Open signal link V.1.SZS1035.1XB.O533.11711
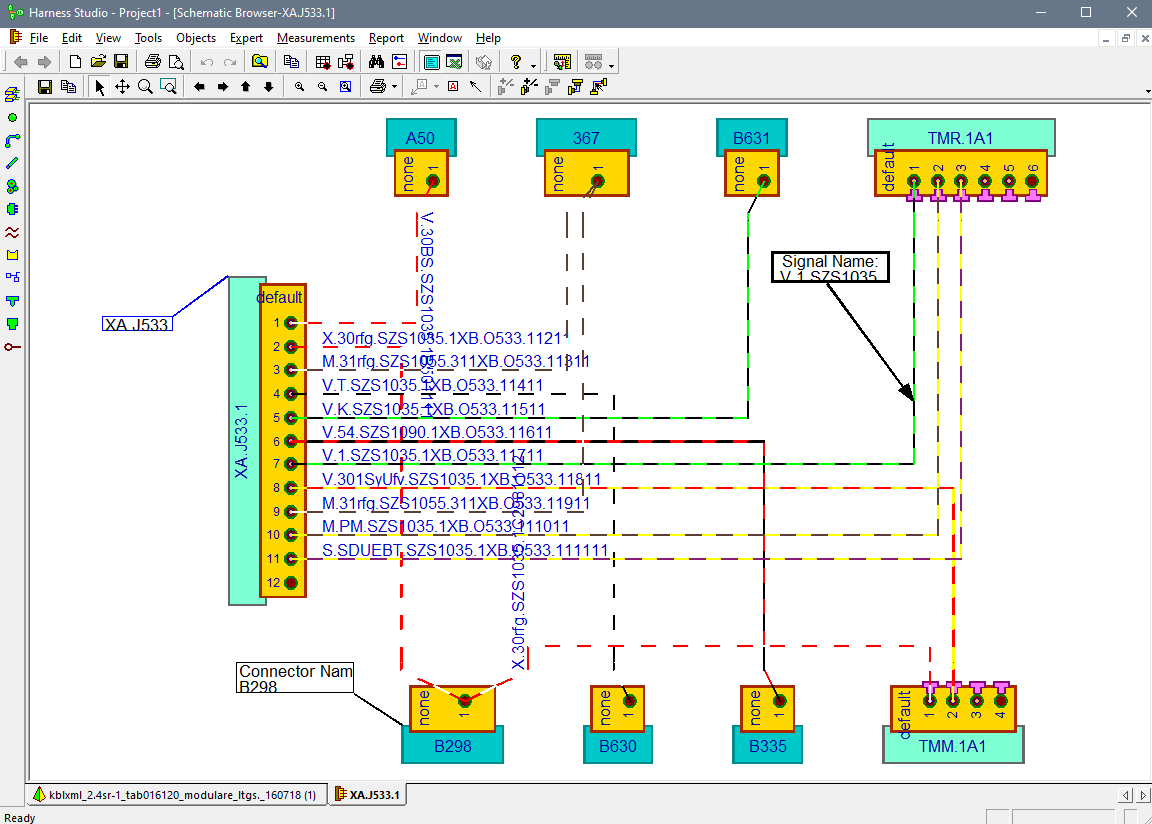Image resolution: width=1152 pixels, height=824 pixels. tap(432, 455)
